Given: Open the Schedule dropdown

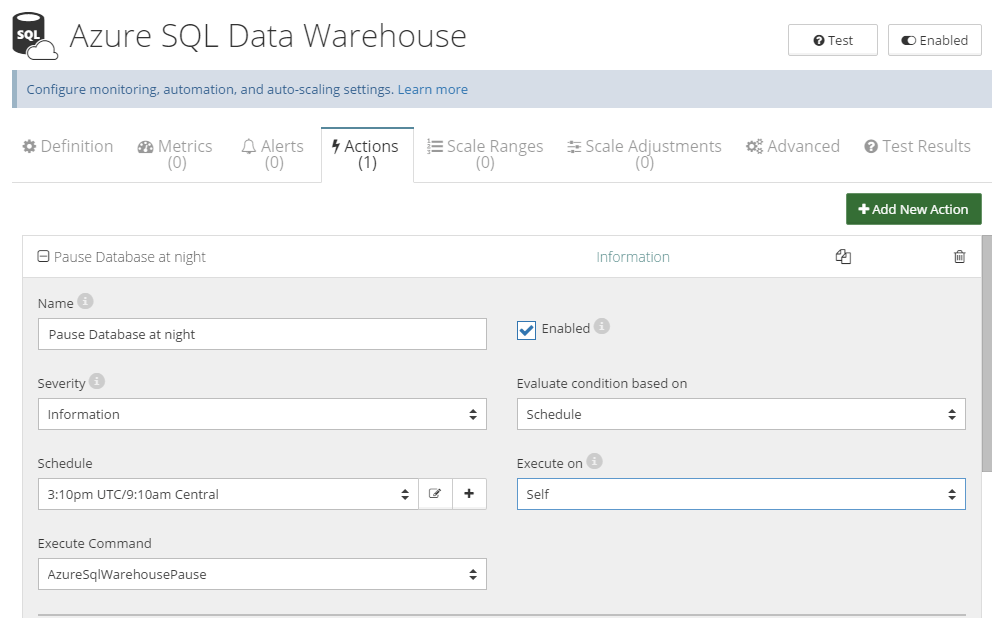Looking at the screenshot, I should [228, 494].
